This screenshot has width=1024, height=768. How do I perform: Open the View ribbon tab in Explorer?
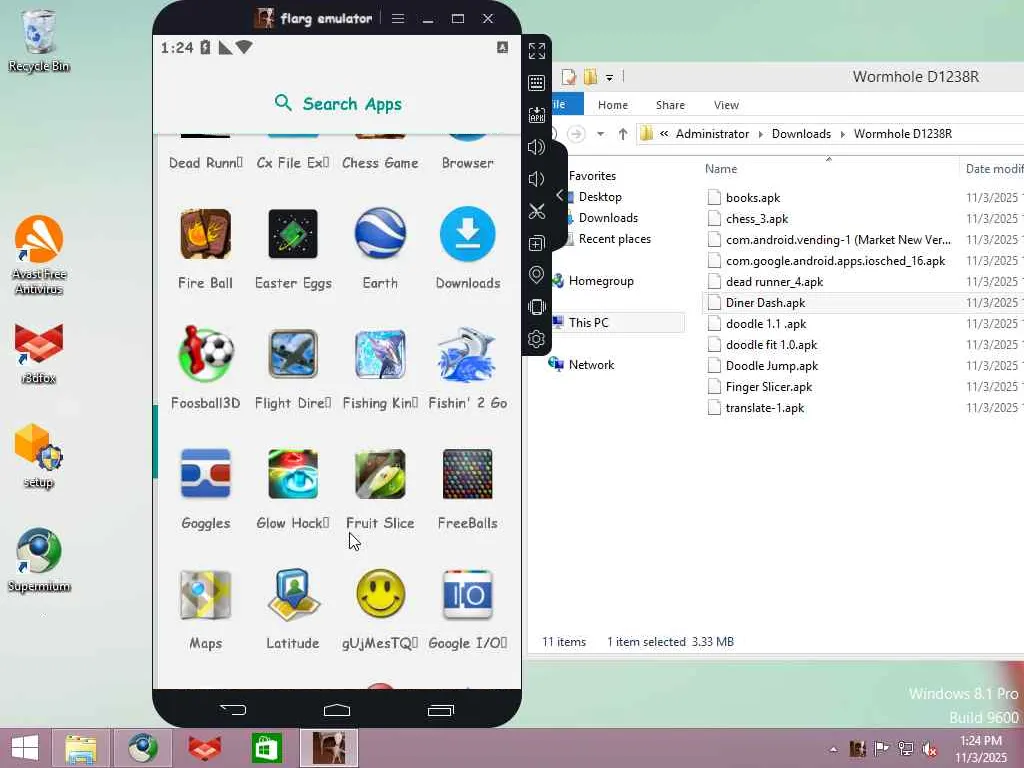click(x=726, y=105)
